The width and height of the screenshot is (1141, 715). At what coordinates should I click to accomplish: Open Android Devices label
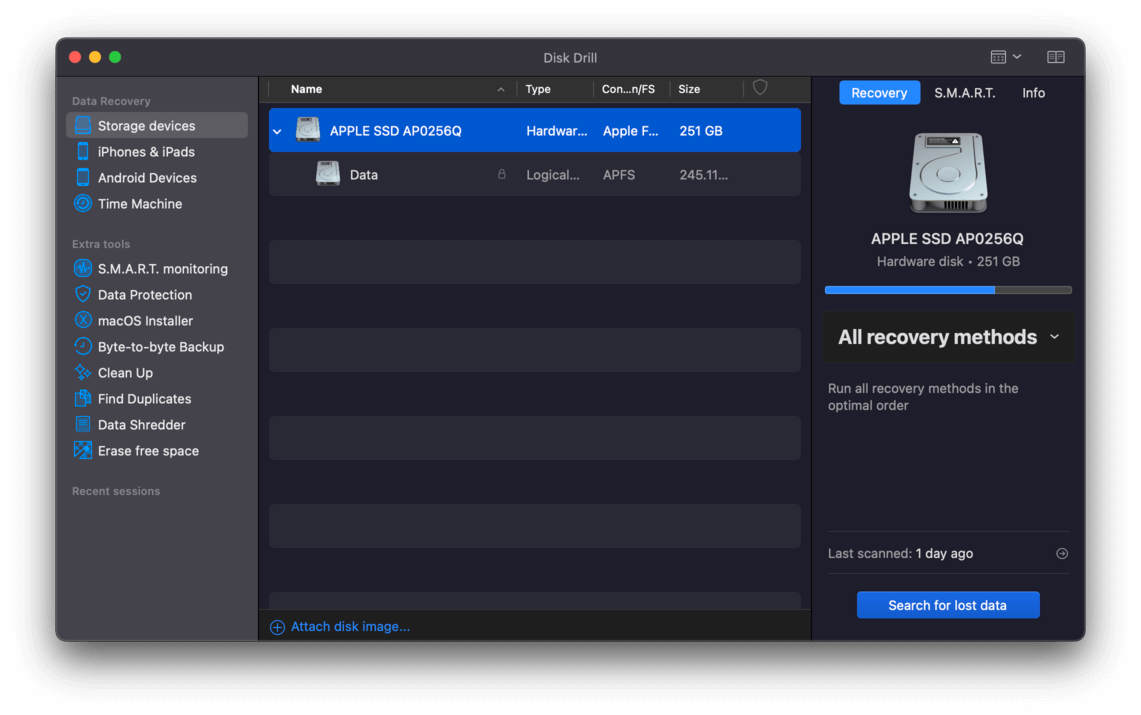click(x=147, y=177)
